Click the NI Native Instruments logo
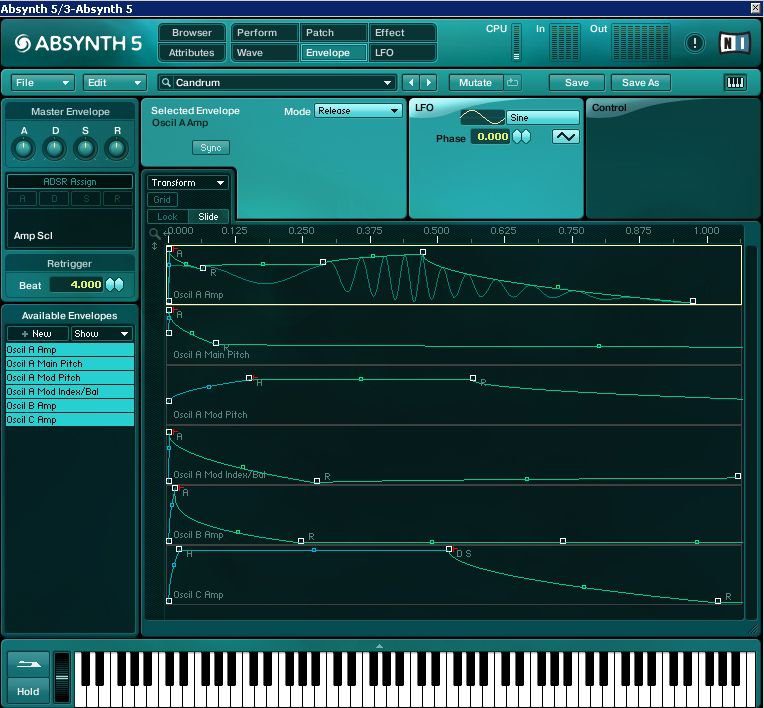 [x=735, y=43]
